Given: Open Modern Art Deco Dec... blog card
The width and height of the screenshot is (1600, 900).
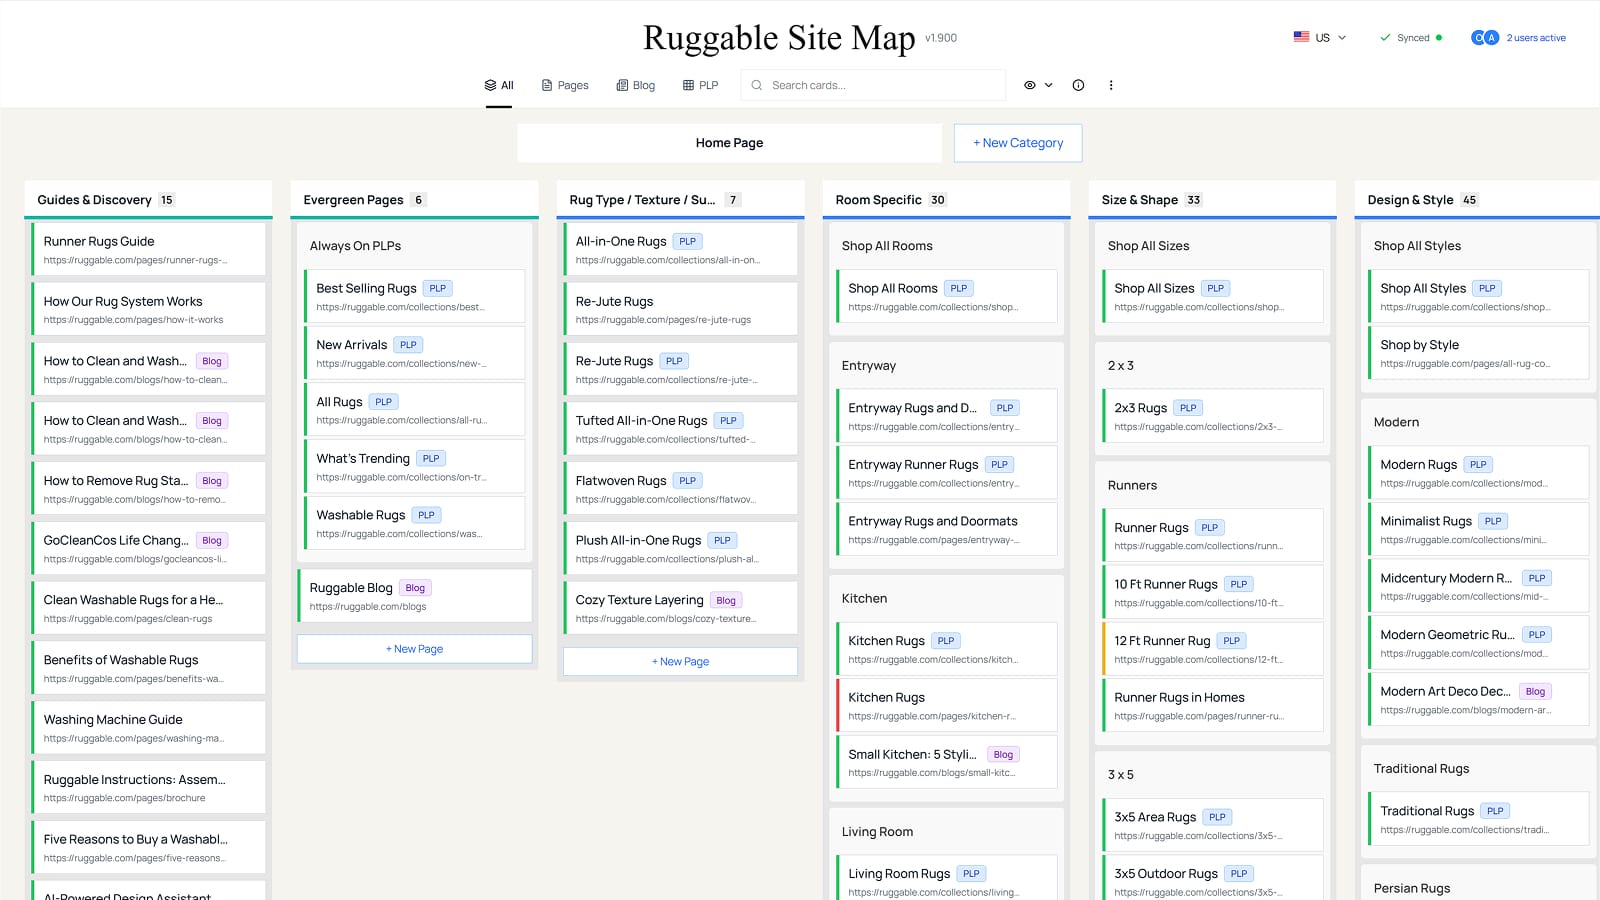Looking at the screenshot, I should point(1479,699).
